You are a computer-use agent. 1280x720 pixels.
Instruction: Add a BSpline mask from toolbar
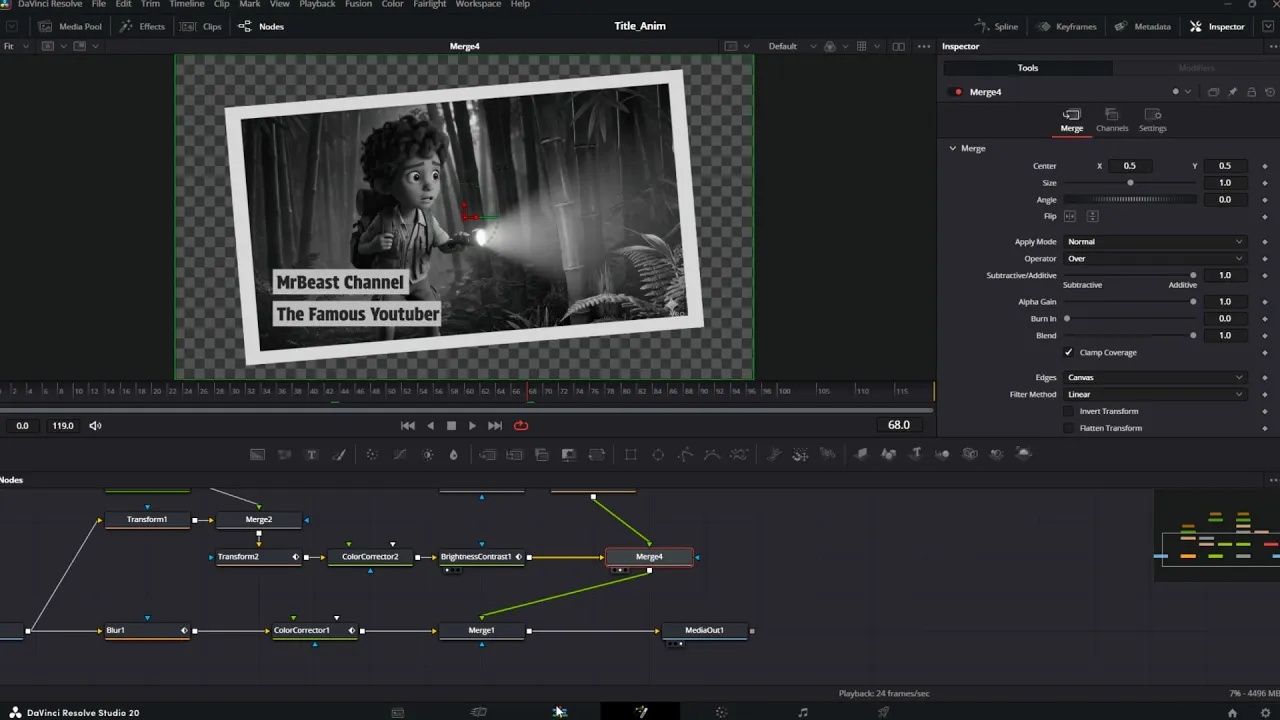coord(711,454)
